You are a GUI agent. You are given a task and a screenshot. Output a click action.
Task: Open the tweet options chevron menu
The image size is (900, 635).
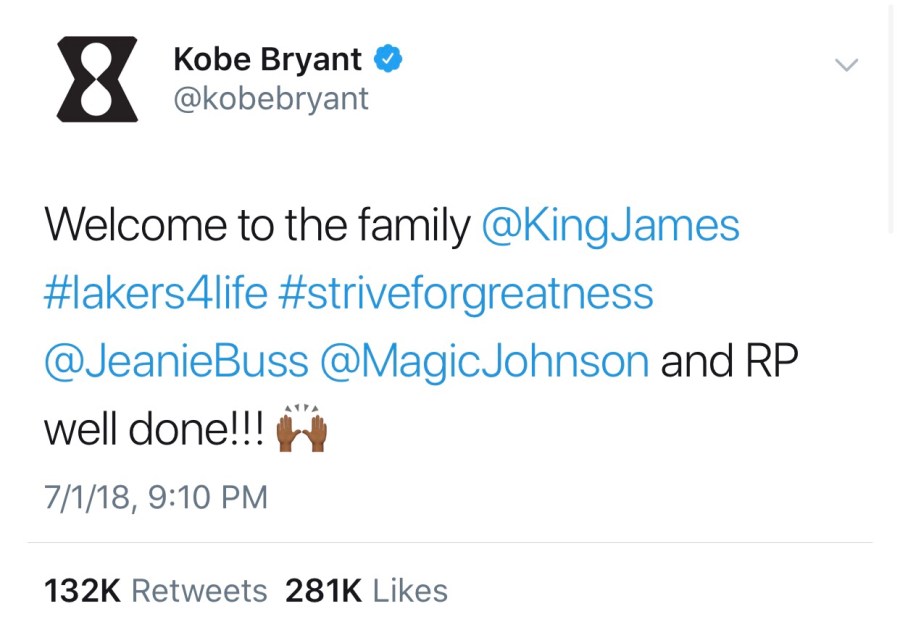[846, 65]
